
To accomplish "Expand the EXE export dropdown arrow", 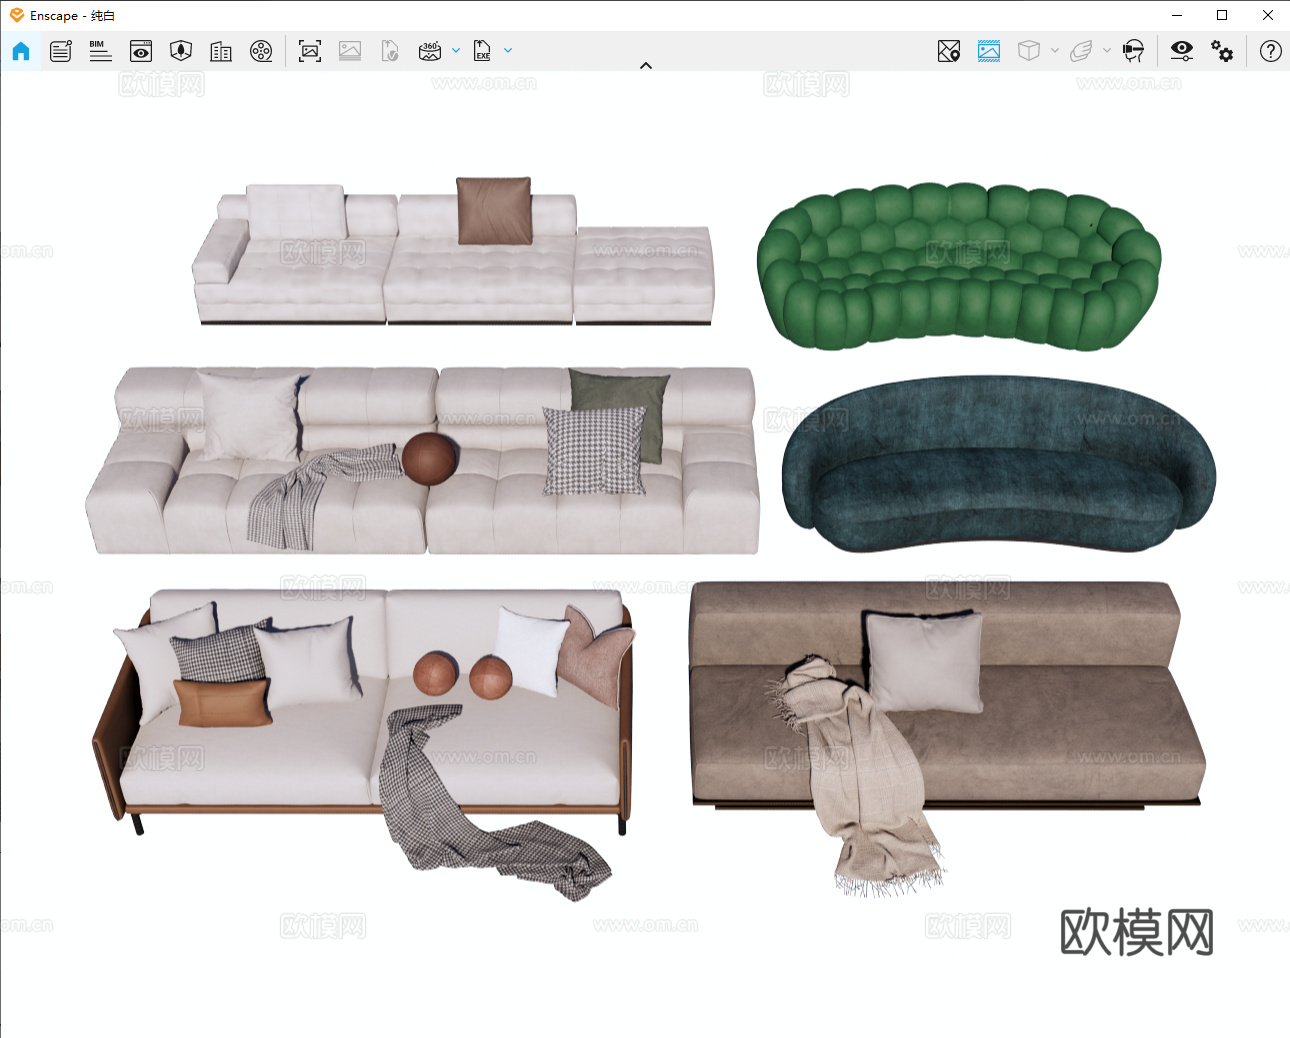I will (x=508, y=50).
